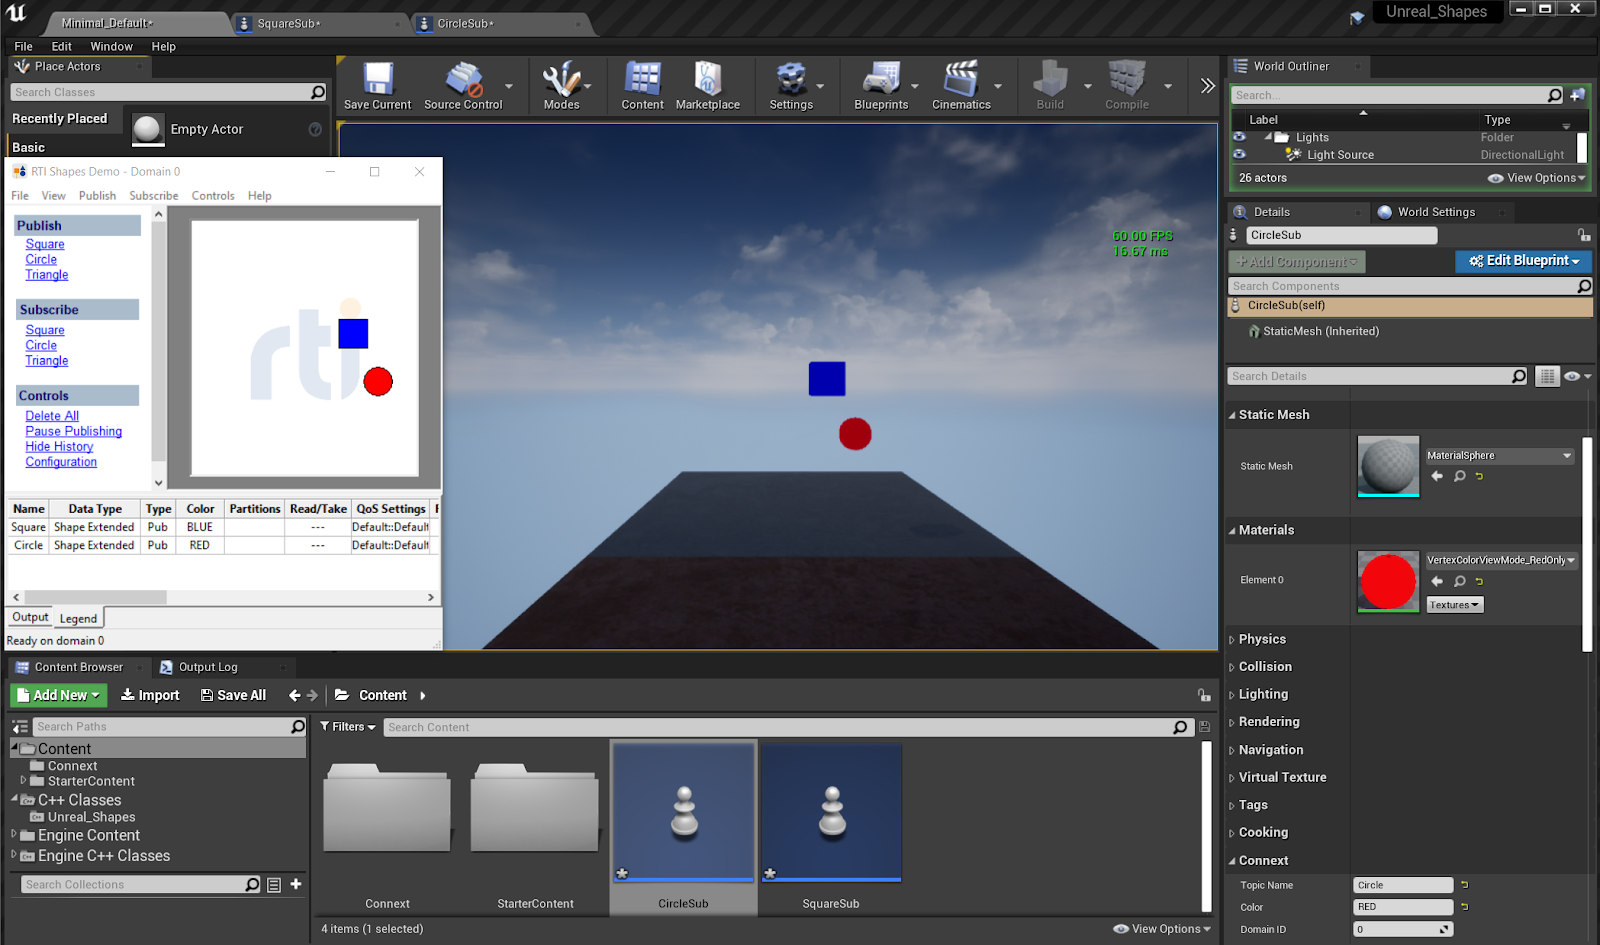Click Publish Square link in RTI Shapes Demo
Image resolution: width=1600 pixels, height=945 pixels.
click(45, 244)
